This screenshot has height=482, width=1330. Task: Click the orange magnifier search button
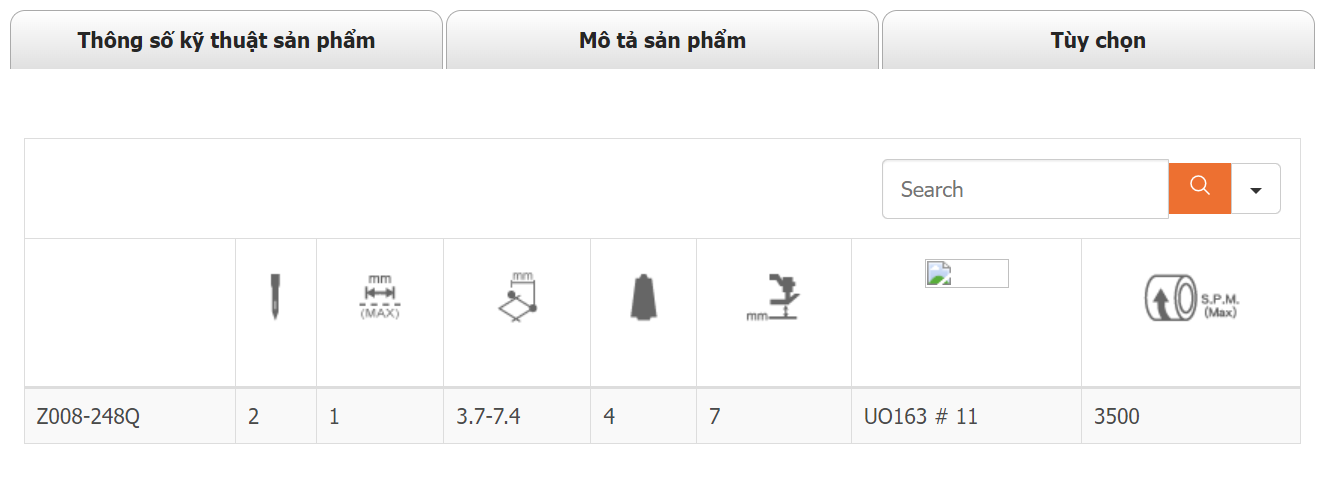(1200, 188)
